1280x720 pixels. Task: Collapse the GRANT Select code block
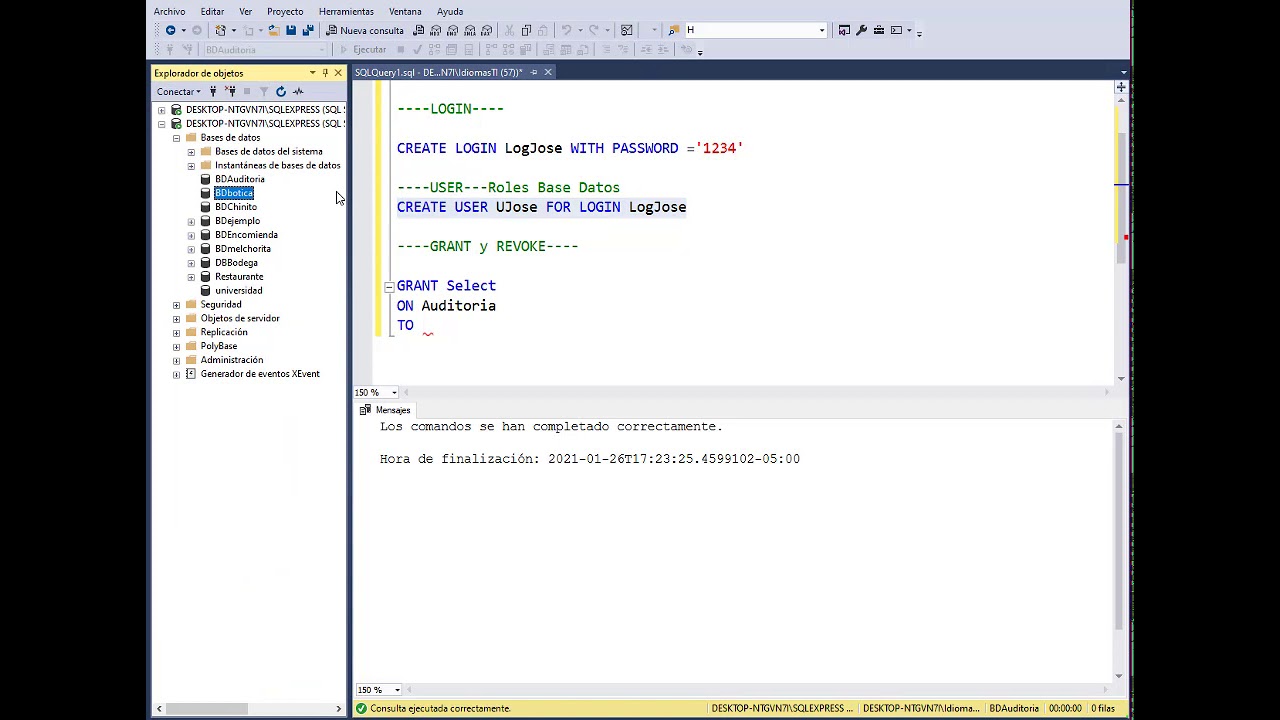[389, 286]
